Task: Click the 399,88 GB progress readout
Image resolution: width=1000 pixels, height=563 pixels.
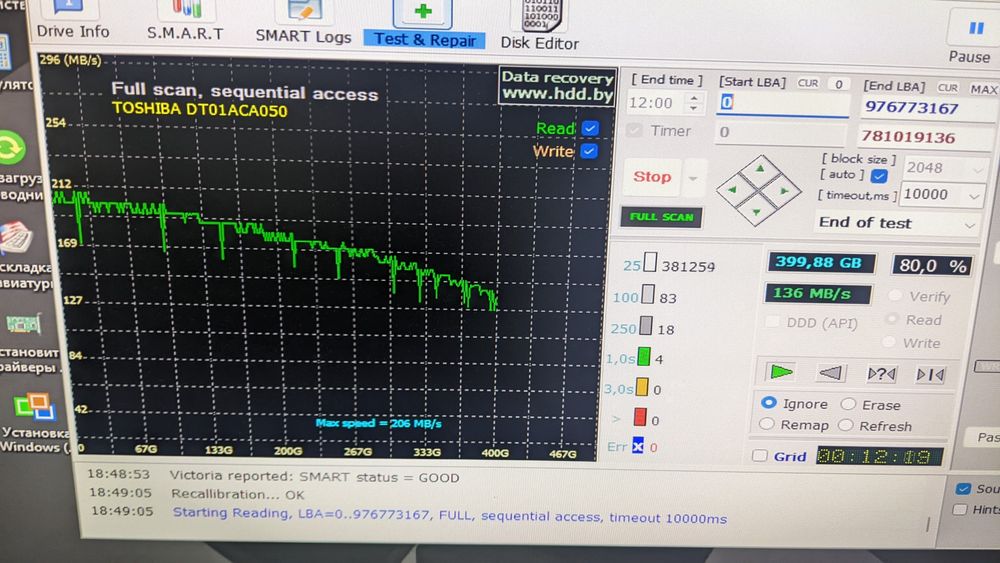Action: (x=819, y=263)
